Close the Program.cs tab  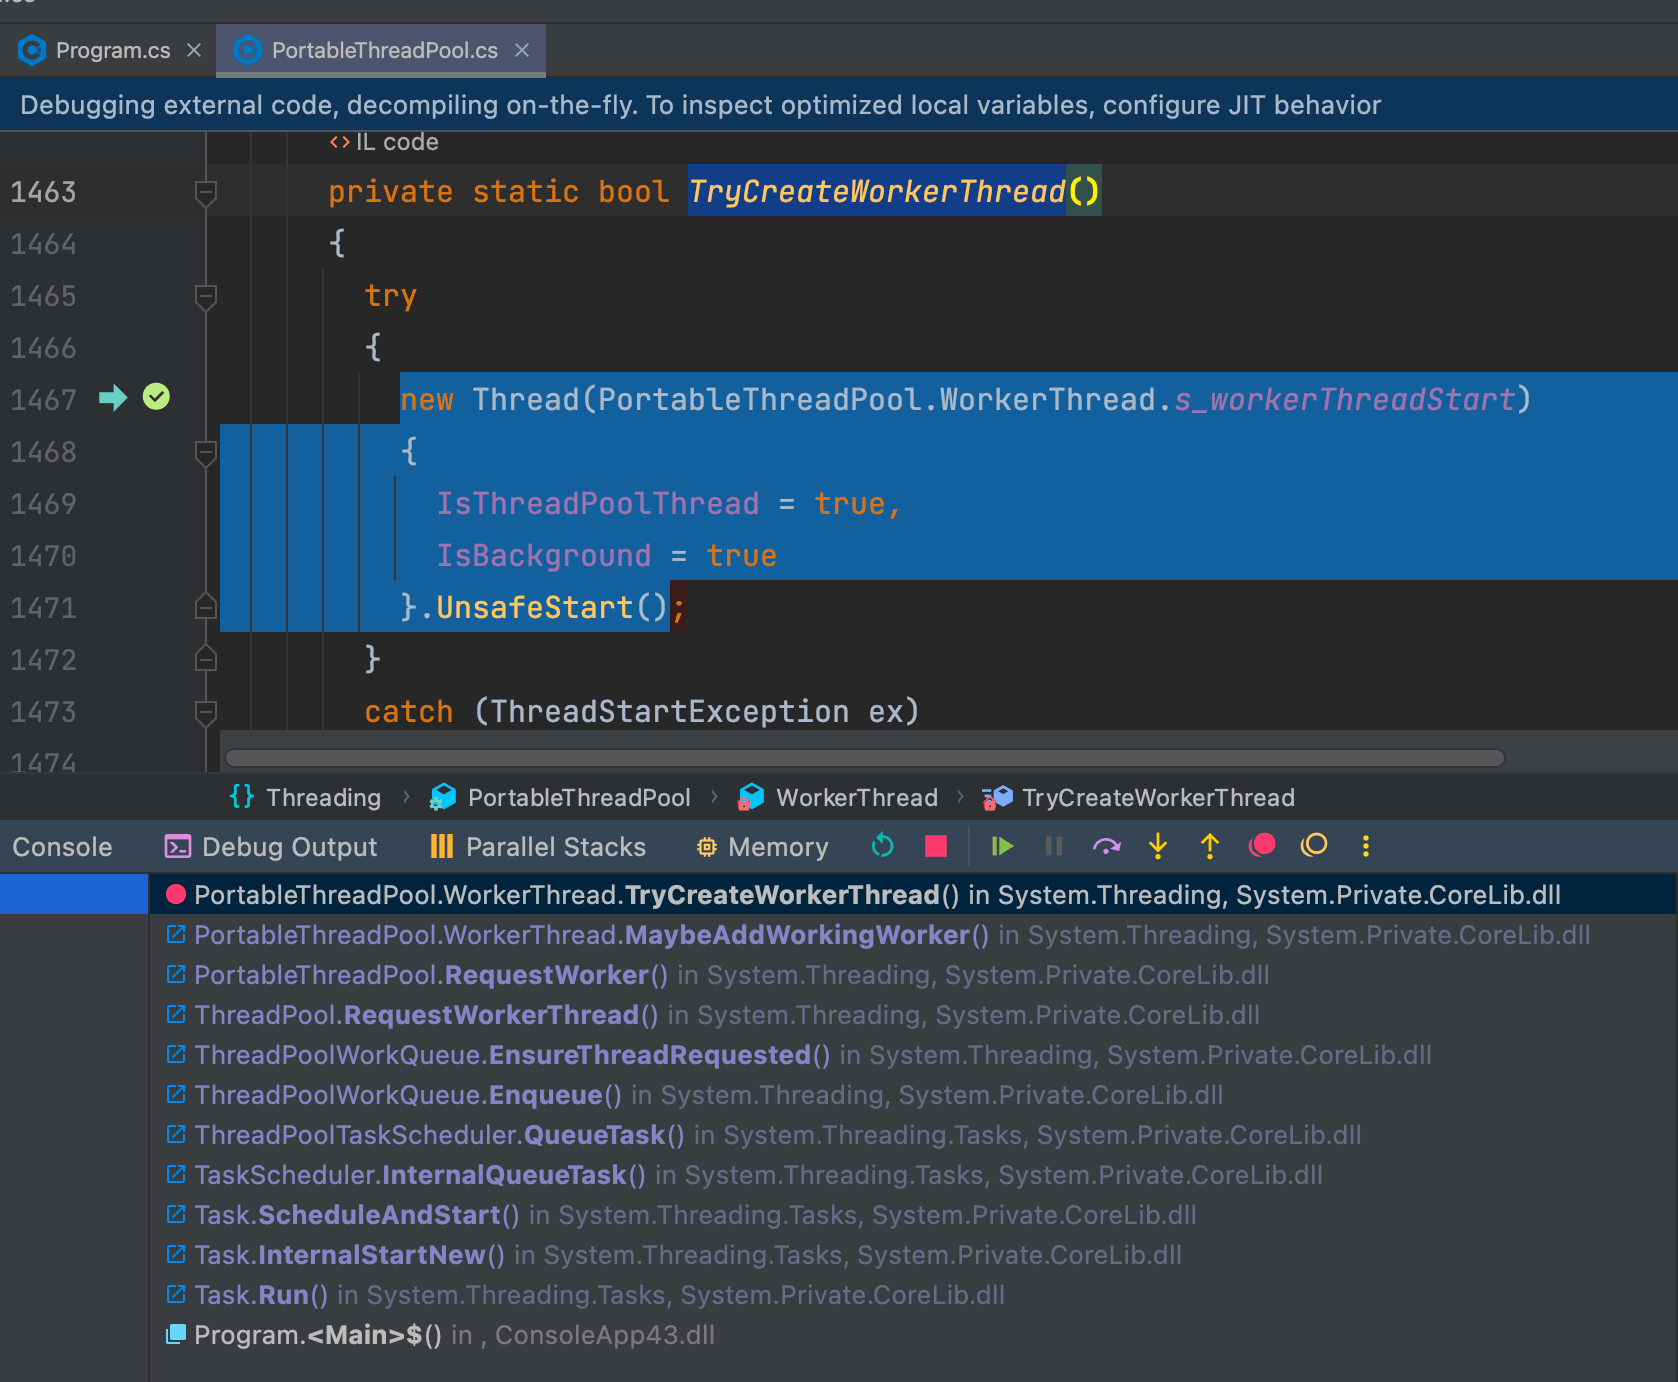coord(194,50)
